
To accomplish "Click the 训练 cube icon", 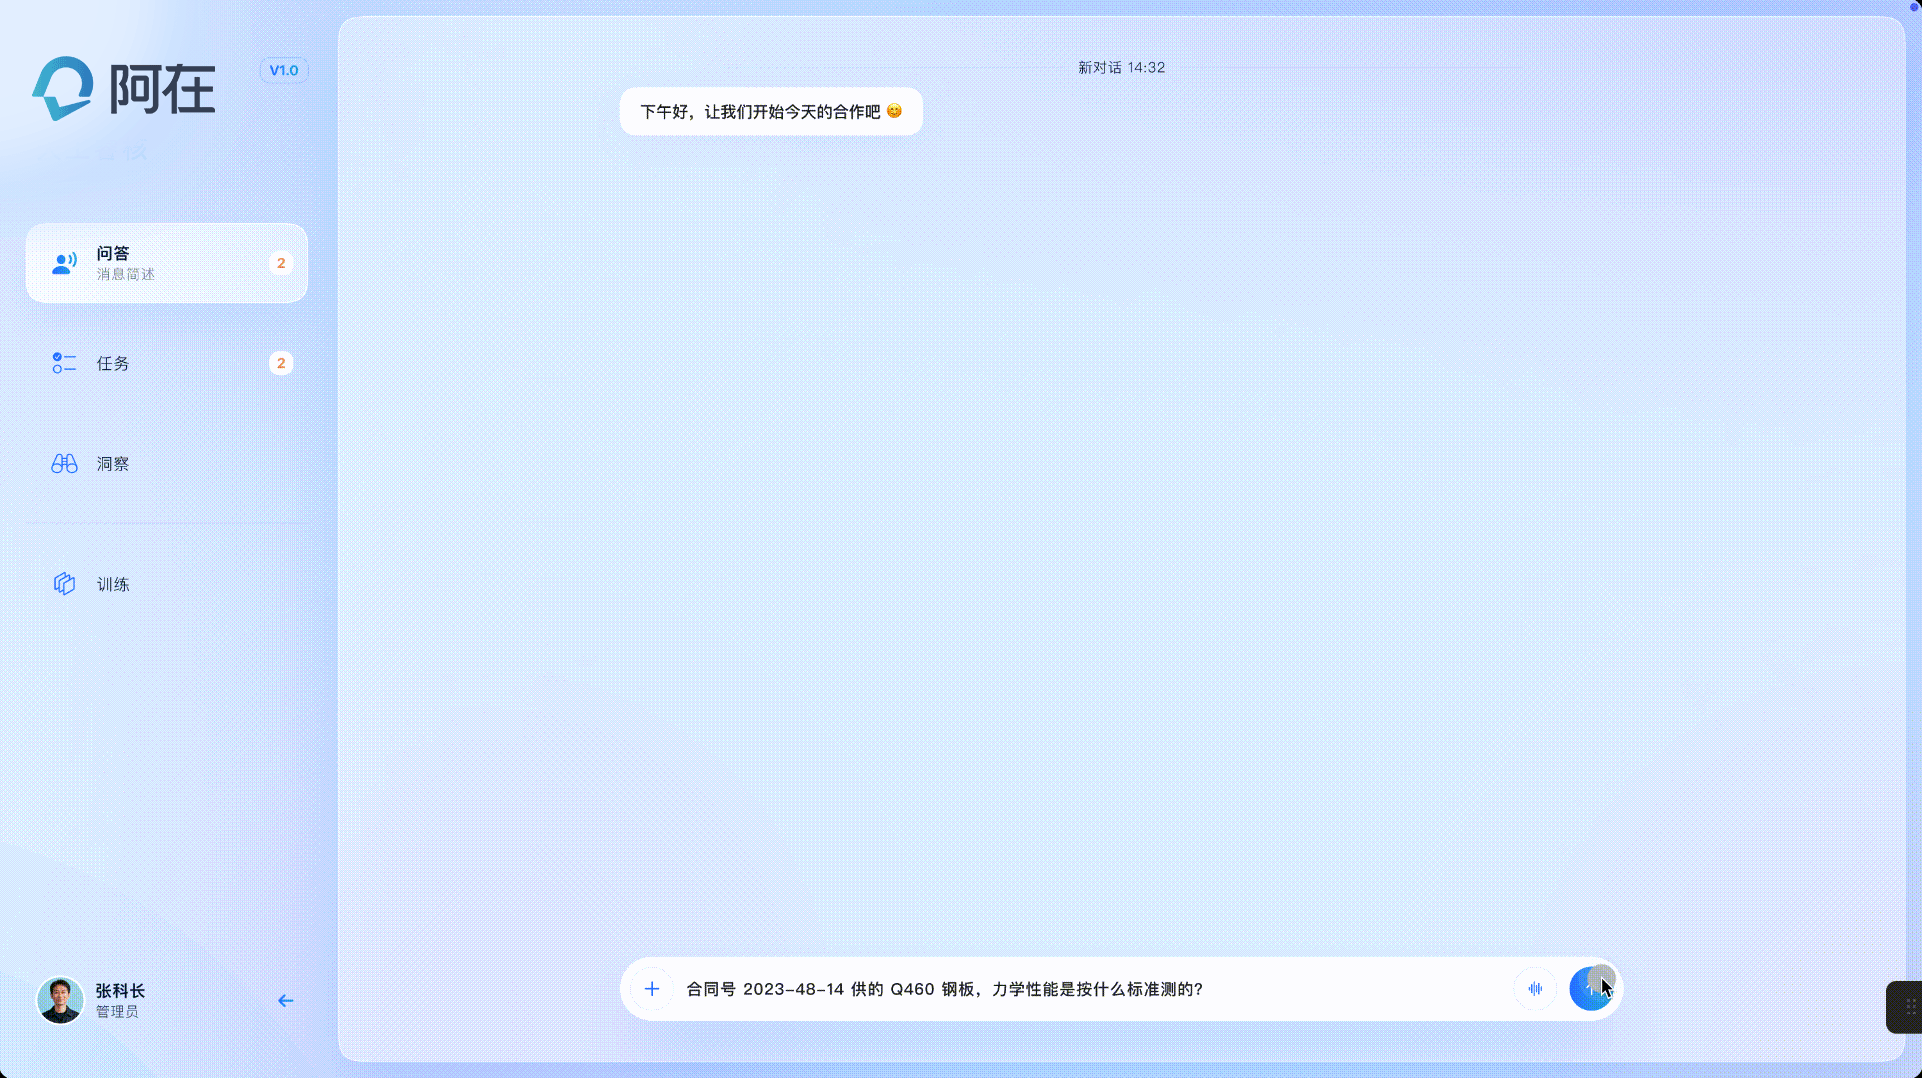I will pos(64,584).
